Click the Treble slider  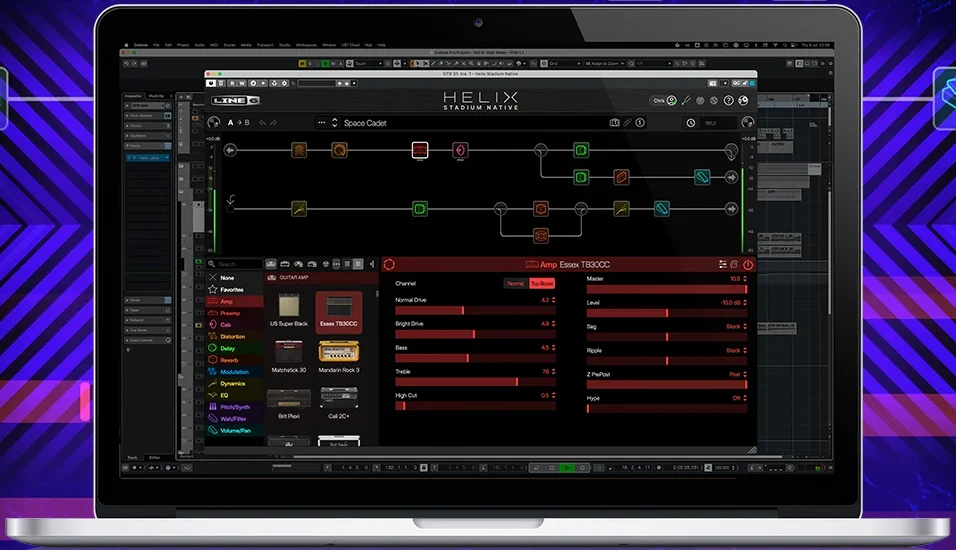[x=475, y=382]
